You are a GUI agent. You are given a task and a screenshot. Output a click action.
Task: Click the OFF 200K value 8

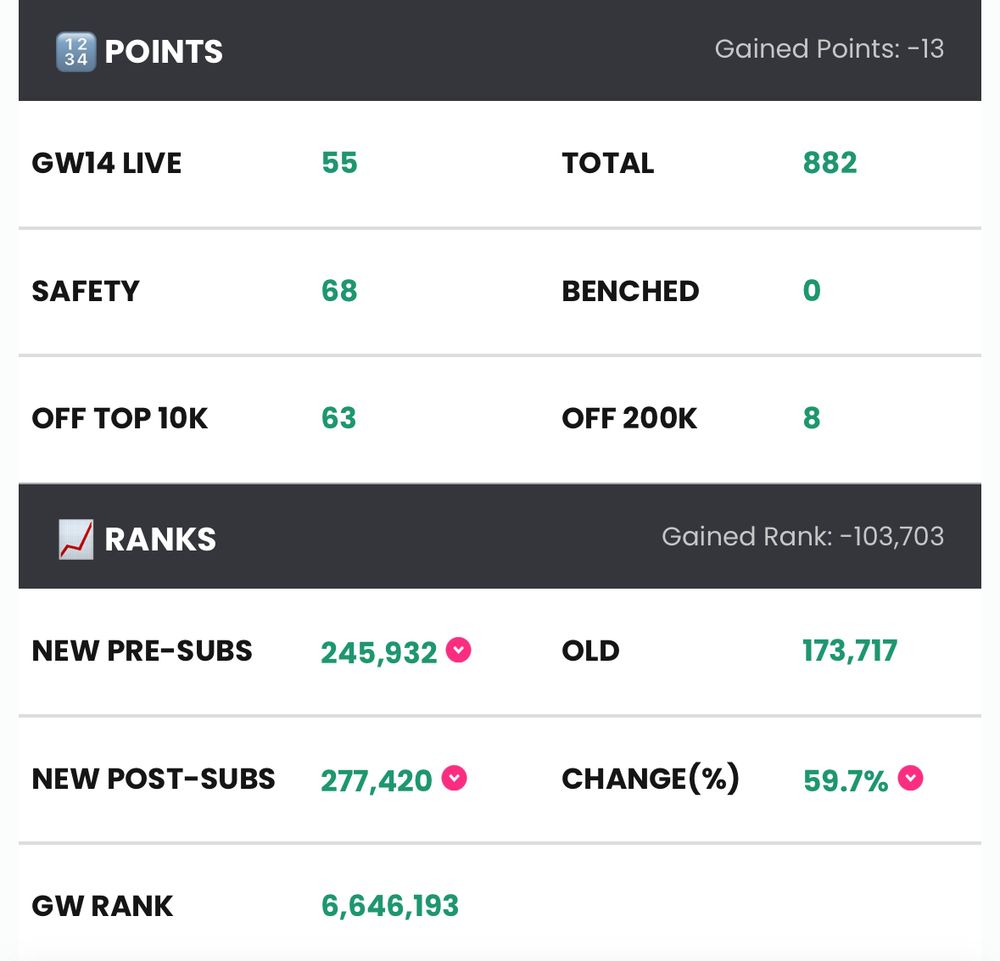pyautogui.click(x=812, y=418)
